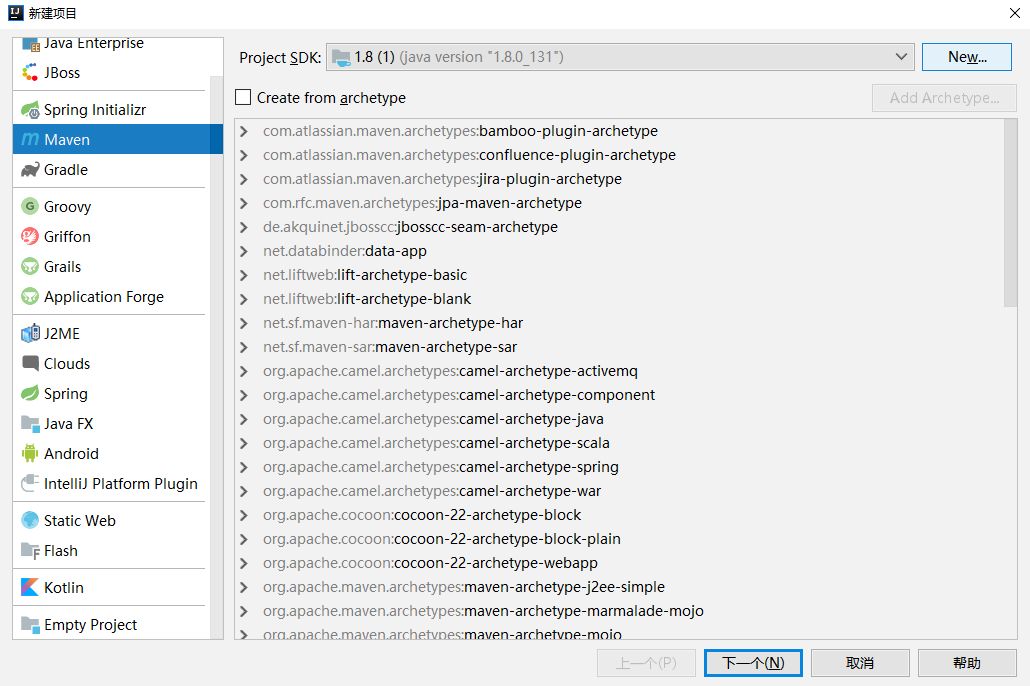This screenshot has width=1030, height=686.
Task: Select Kotlin project type label
Action: click(x=64, y=587)
